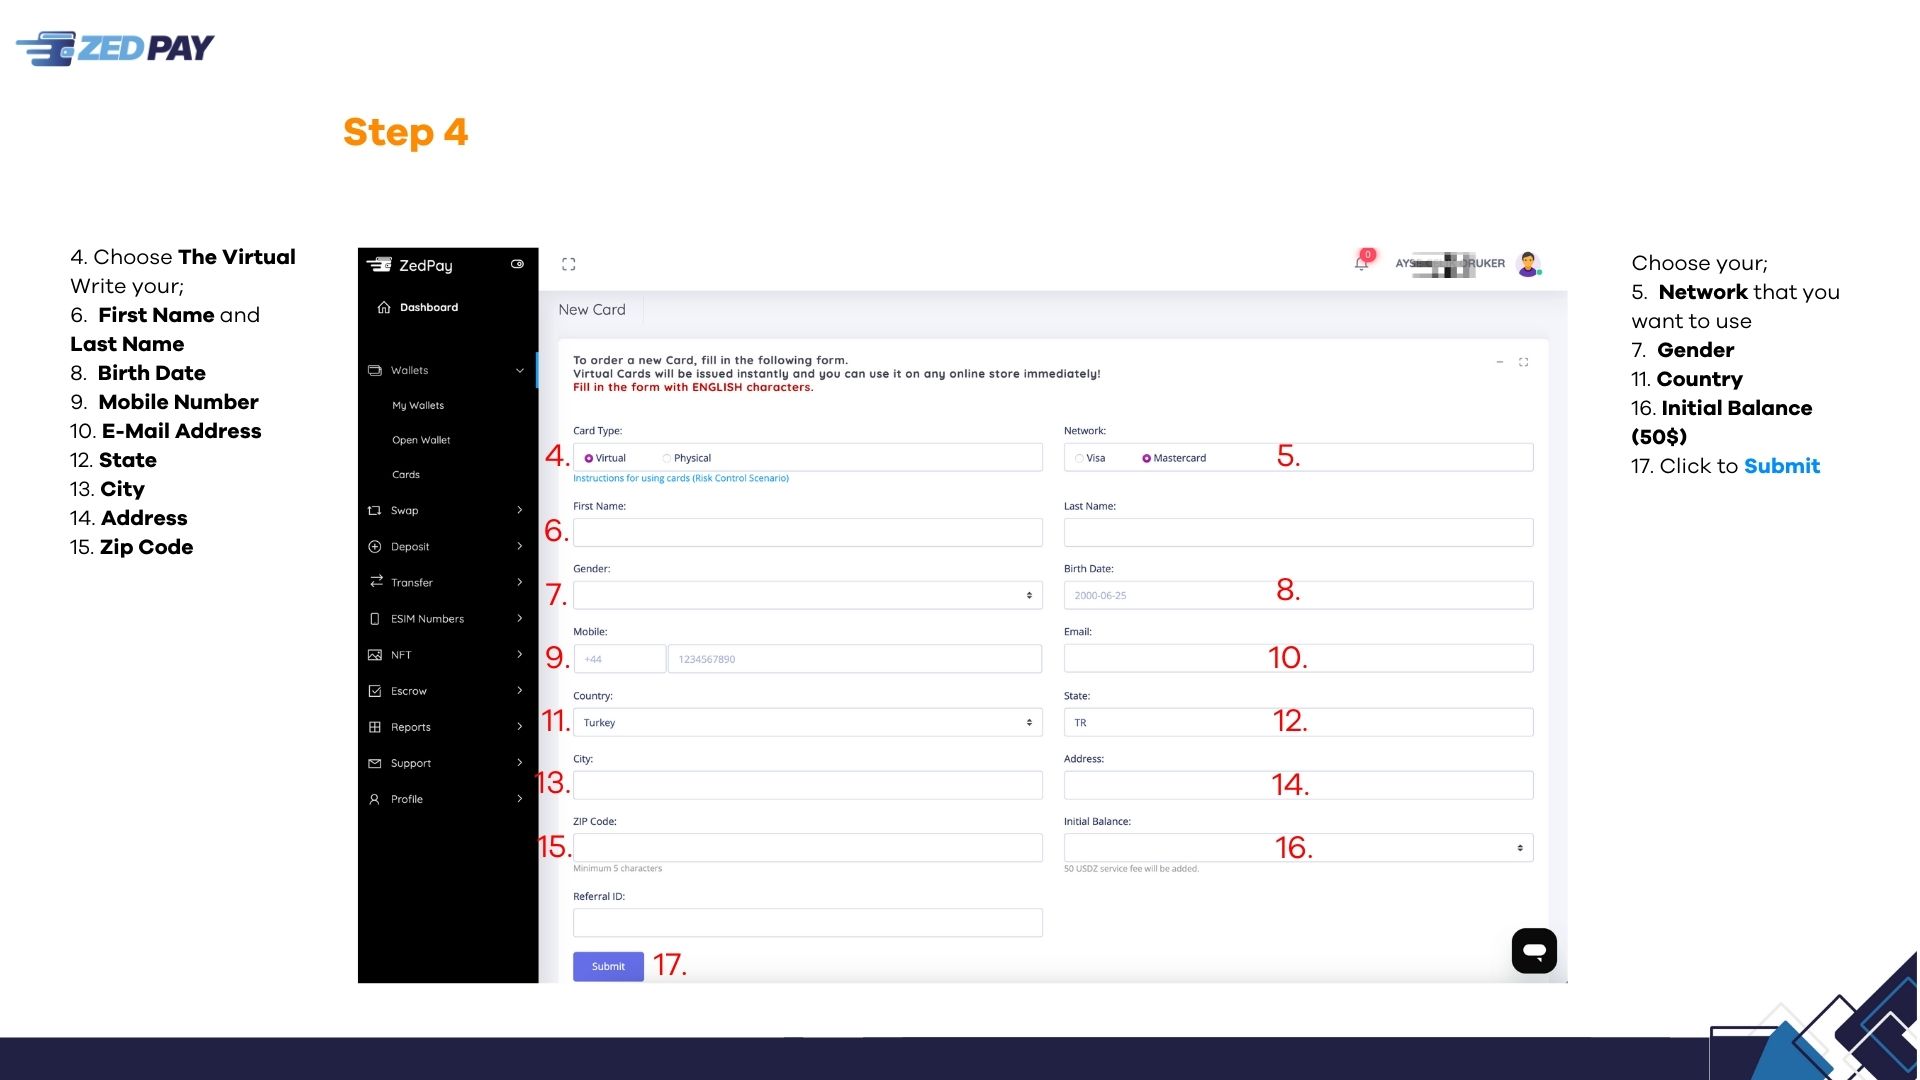
Task: Open My Wallets in the sidebar
Action: point(418,405)
